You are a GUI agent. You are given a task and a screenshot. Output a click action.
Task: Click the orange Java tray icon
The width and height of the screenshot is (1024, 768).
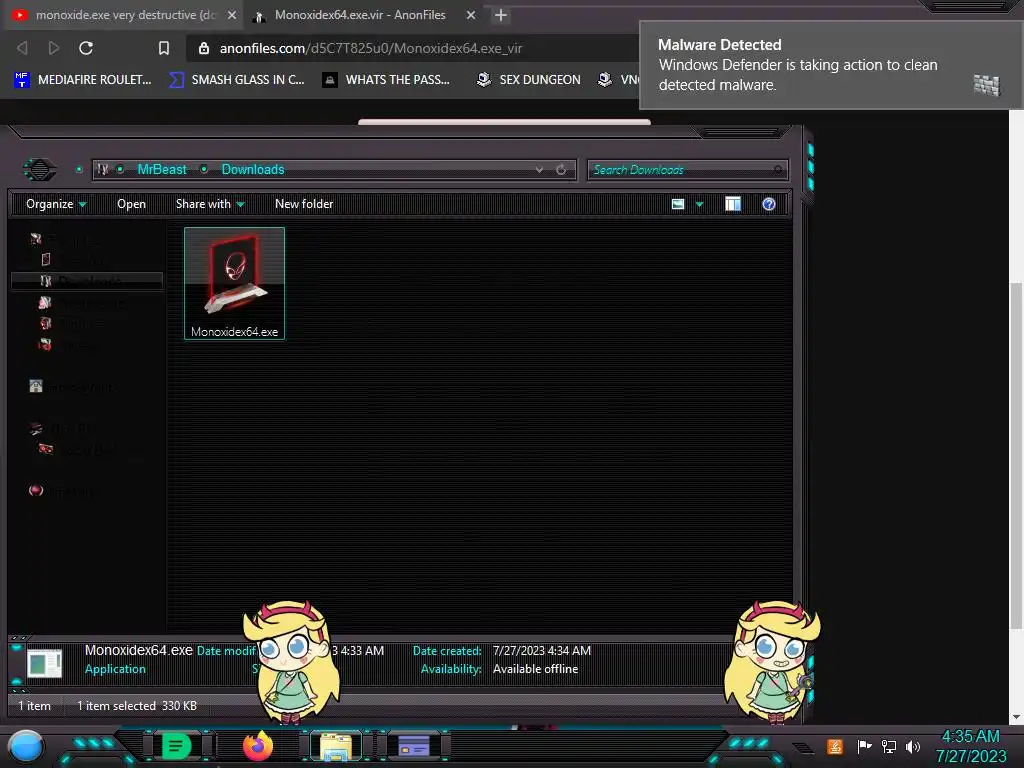tap(835, 746)
